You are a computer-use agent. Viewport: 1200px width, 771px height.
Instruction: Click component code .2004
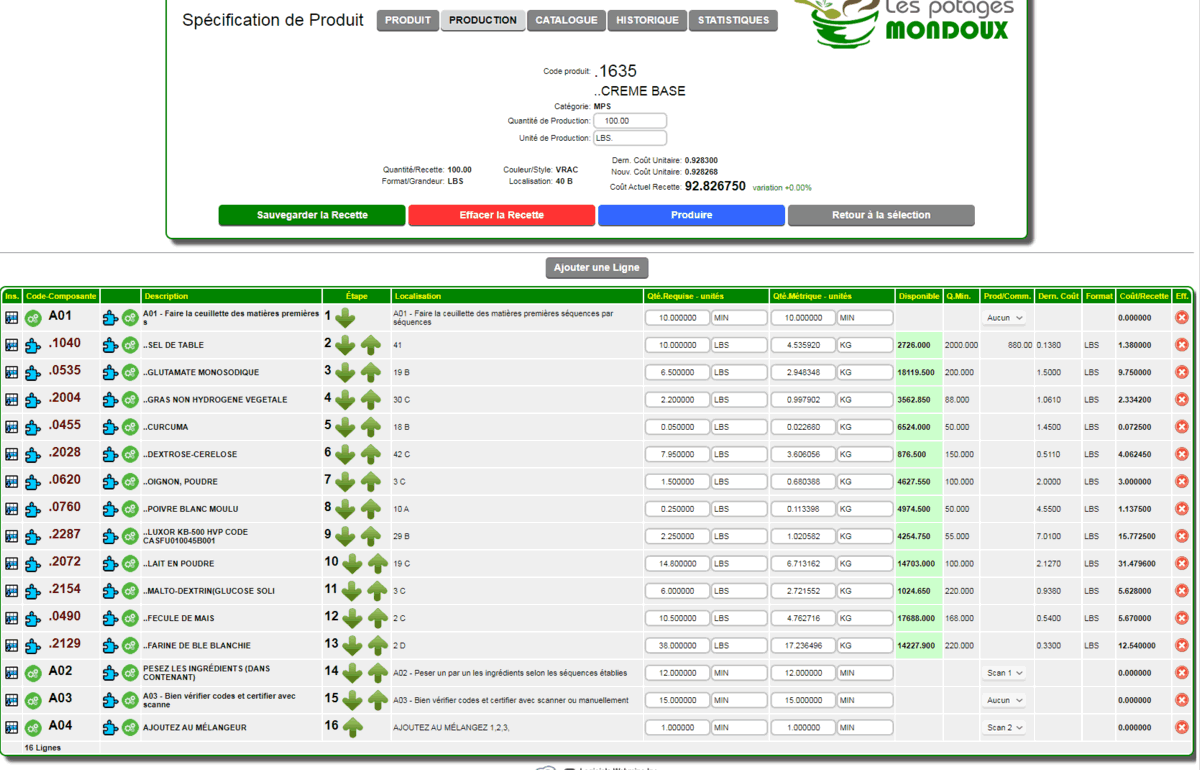pyautogui.click(x=65, y=398)
